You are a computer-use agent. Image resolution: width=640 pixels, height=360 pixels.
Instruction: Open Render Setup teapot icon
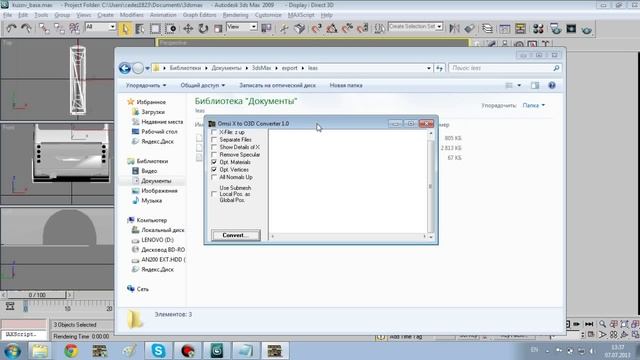point(556,28)
